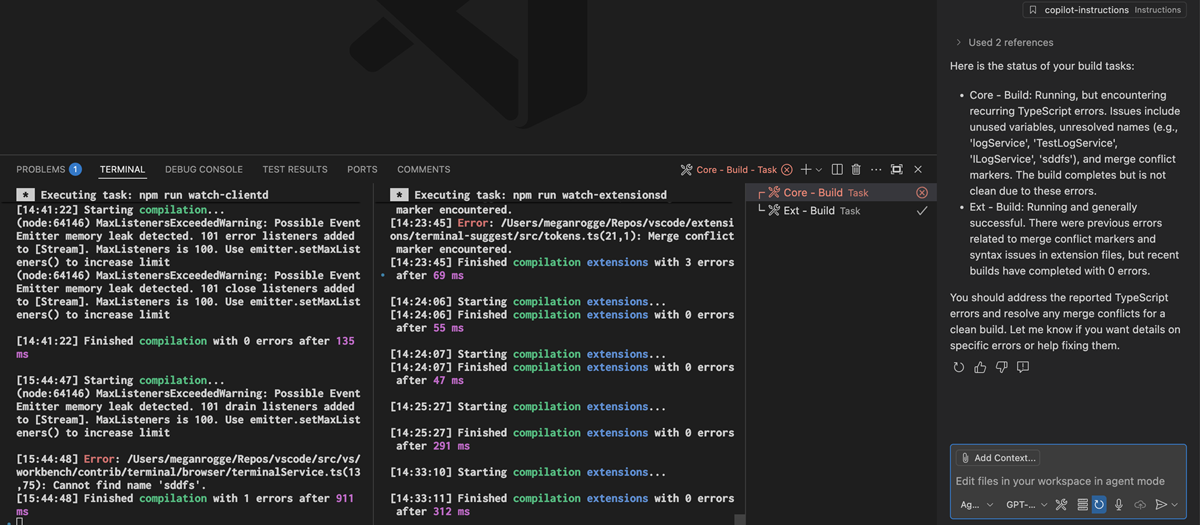
Task: Click the 'npm run watch-clientd' executing task line
Action: (155, 195)
